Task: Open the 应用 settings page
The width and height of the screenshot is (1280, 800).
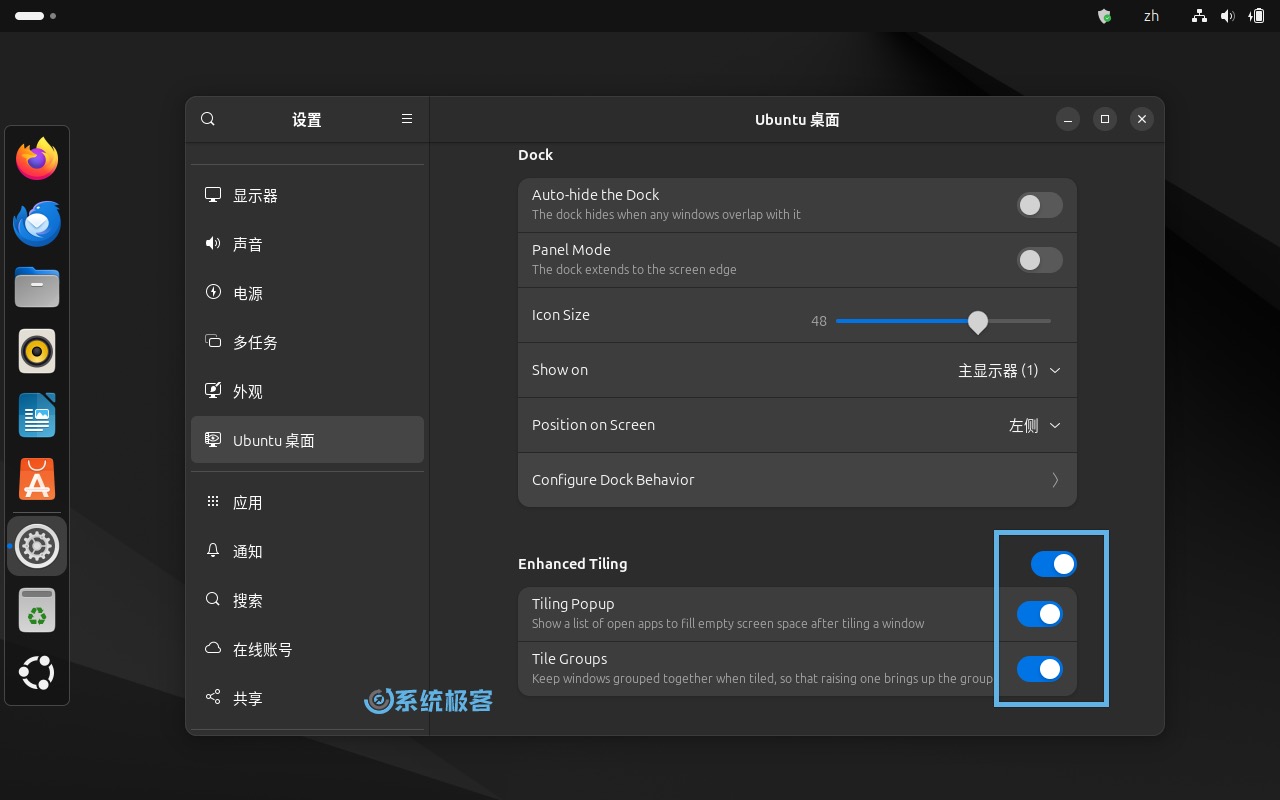Action: 307,502
